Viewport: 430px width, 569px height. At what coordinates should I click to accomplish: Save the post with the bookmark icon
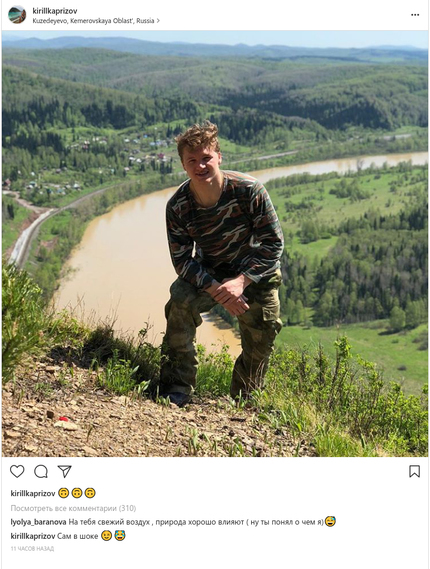click(414, 471)
